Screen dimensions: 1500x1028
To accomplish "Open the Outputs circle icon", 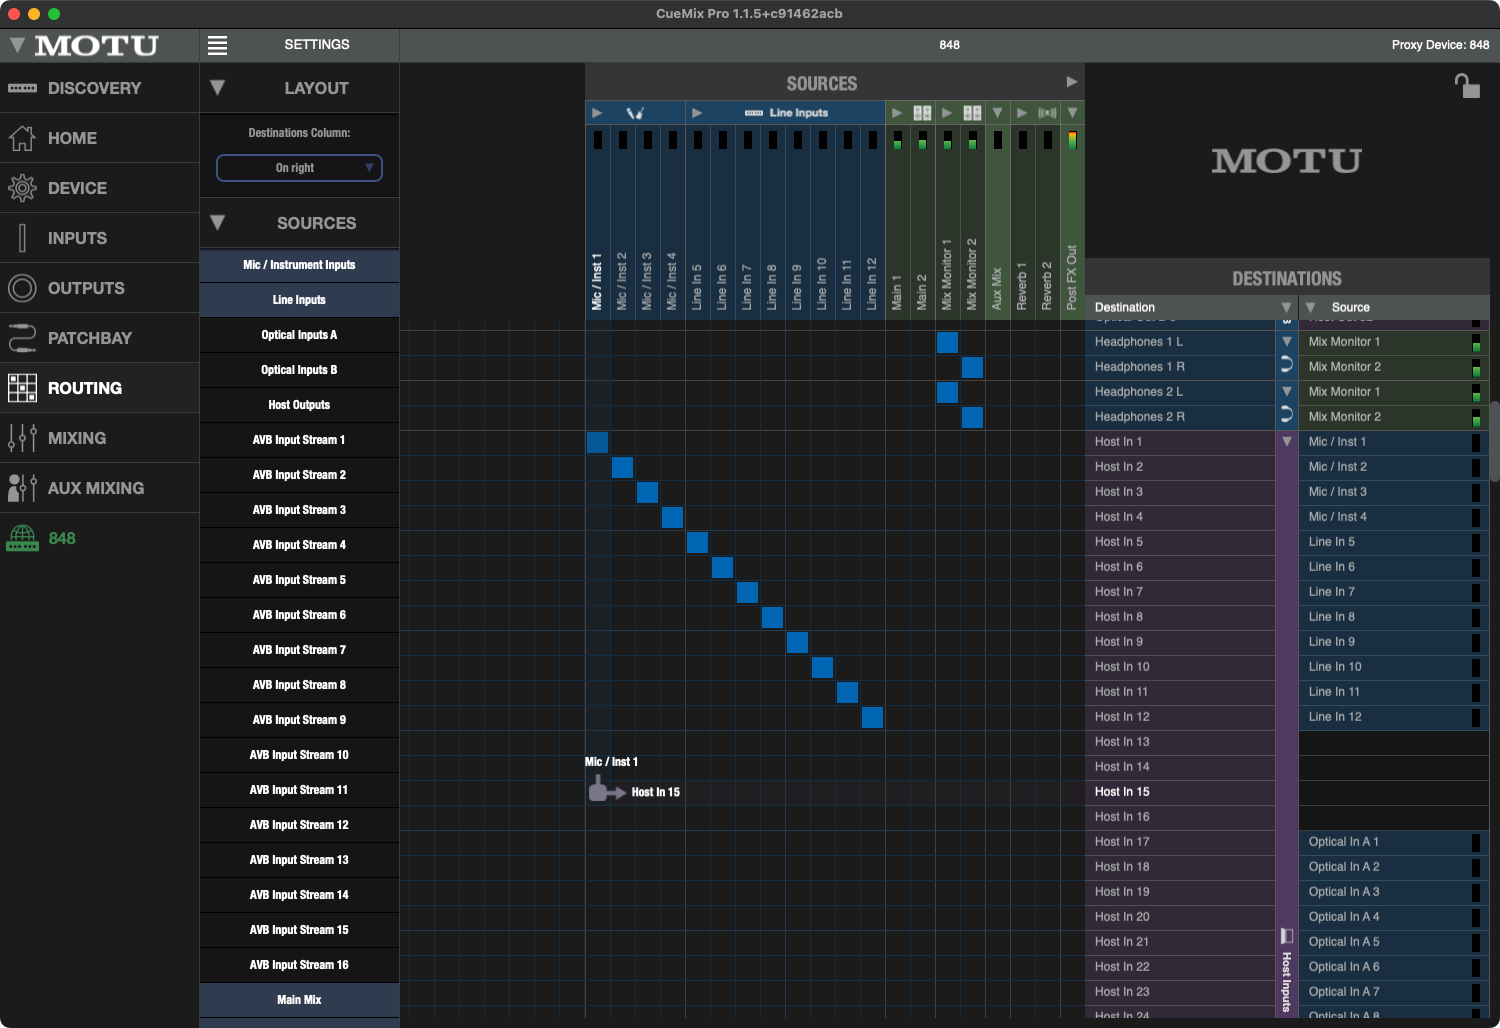I will (22, 288).
